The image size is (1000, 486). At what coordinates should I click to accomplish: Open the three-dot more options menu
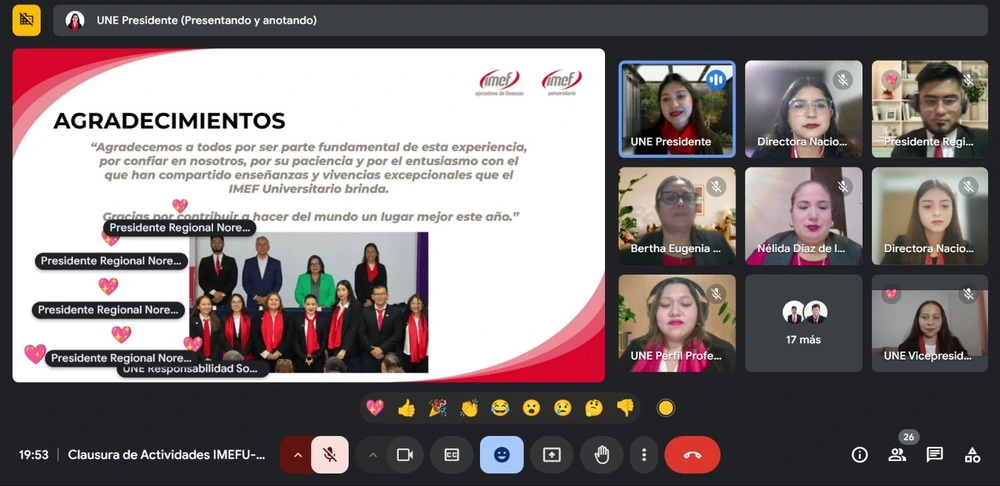pos(643,455)
